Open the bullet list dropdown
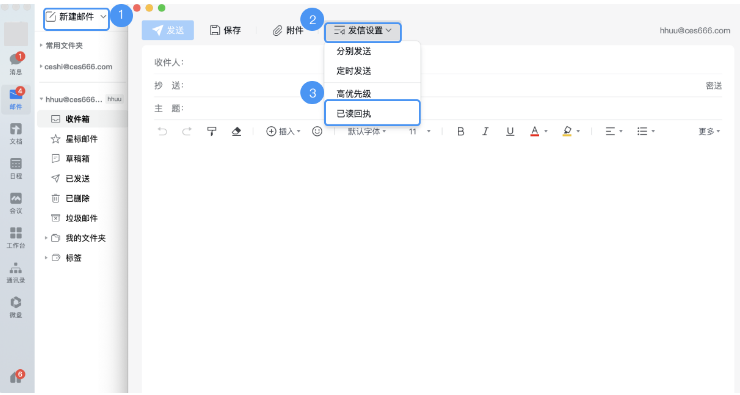740x395 pixels. point(646,131)
